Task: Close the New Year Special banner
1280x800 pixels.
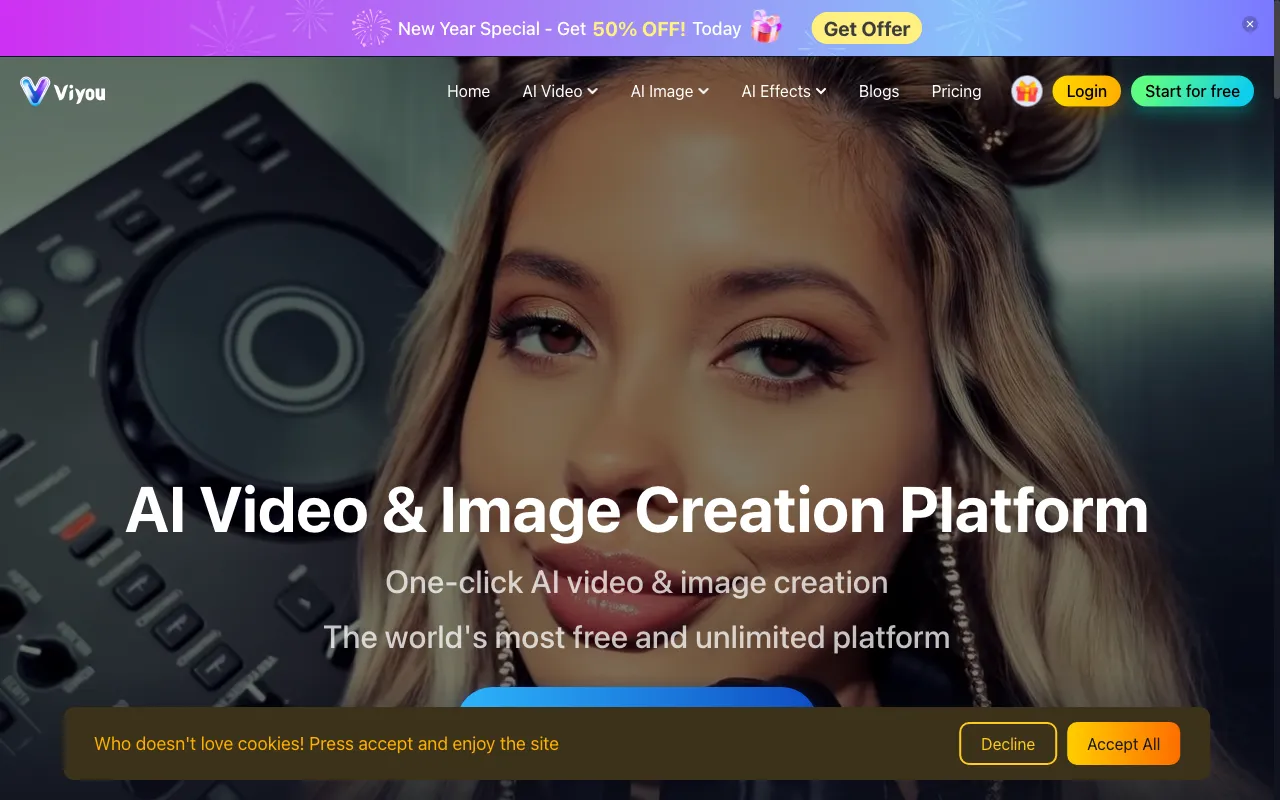Action: pyautogui.click(x=1250, y=24)
